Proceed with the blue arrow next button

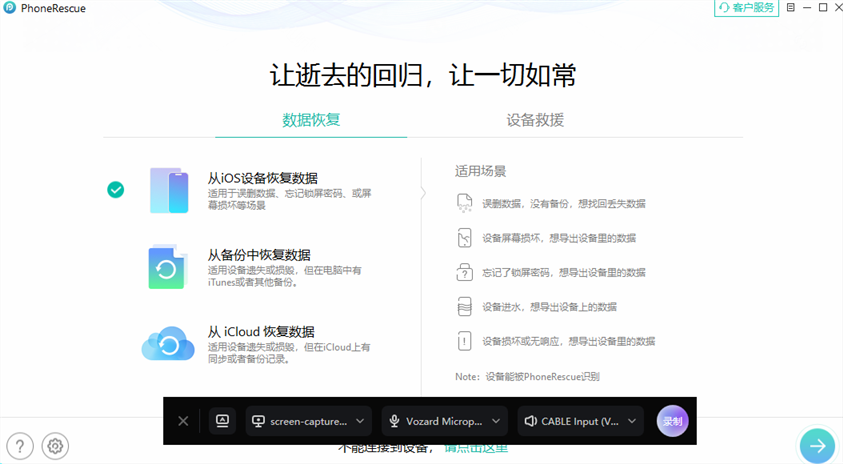tap(817, 445)
